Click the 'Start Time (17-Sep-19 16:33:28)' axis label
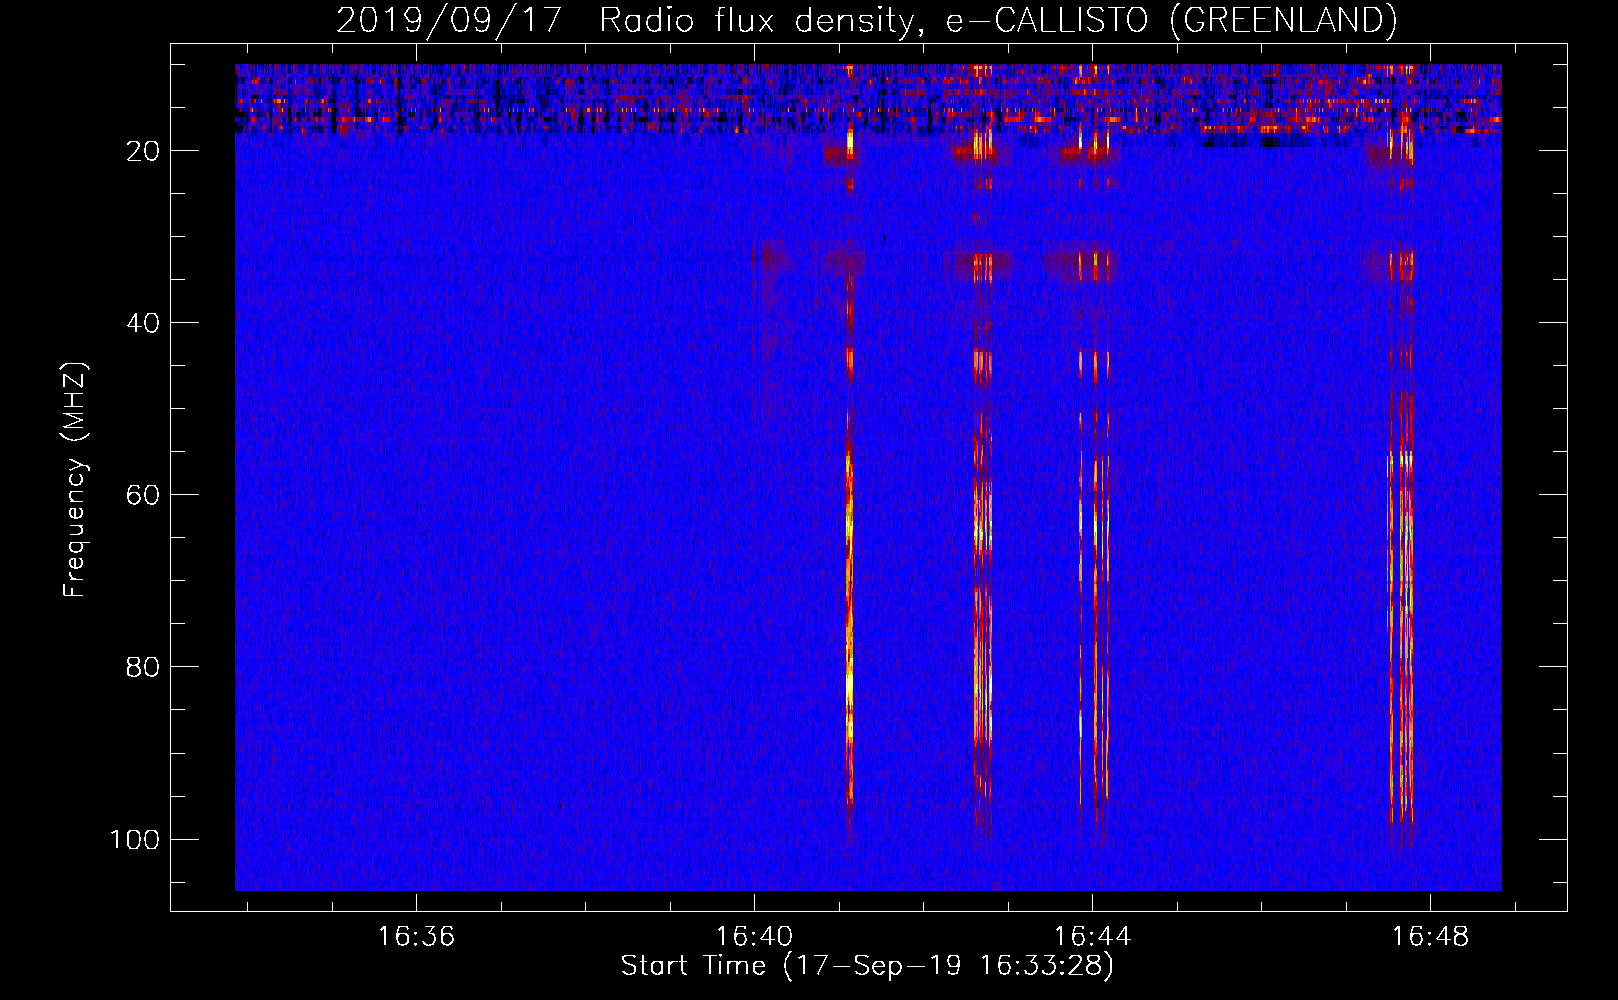1618x1000 pixels. click(x=867, y=966)
